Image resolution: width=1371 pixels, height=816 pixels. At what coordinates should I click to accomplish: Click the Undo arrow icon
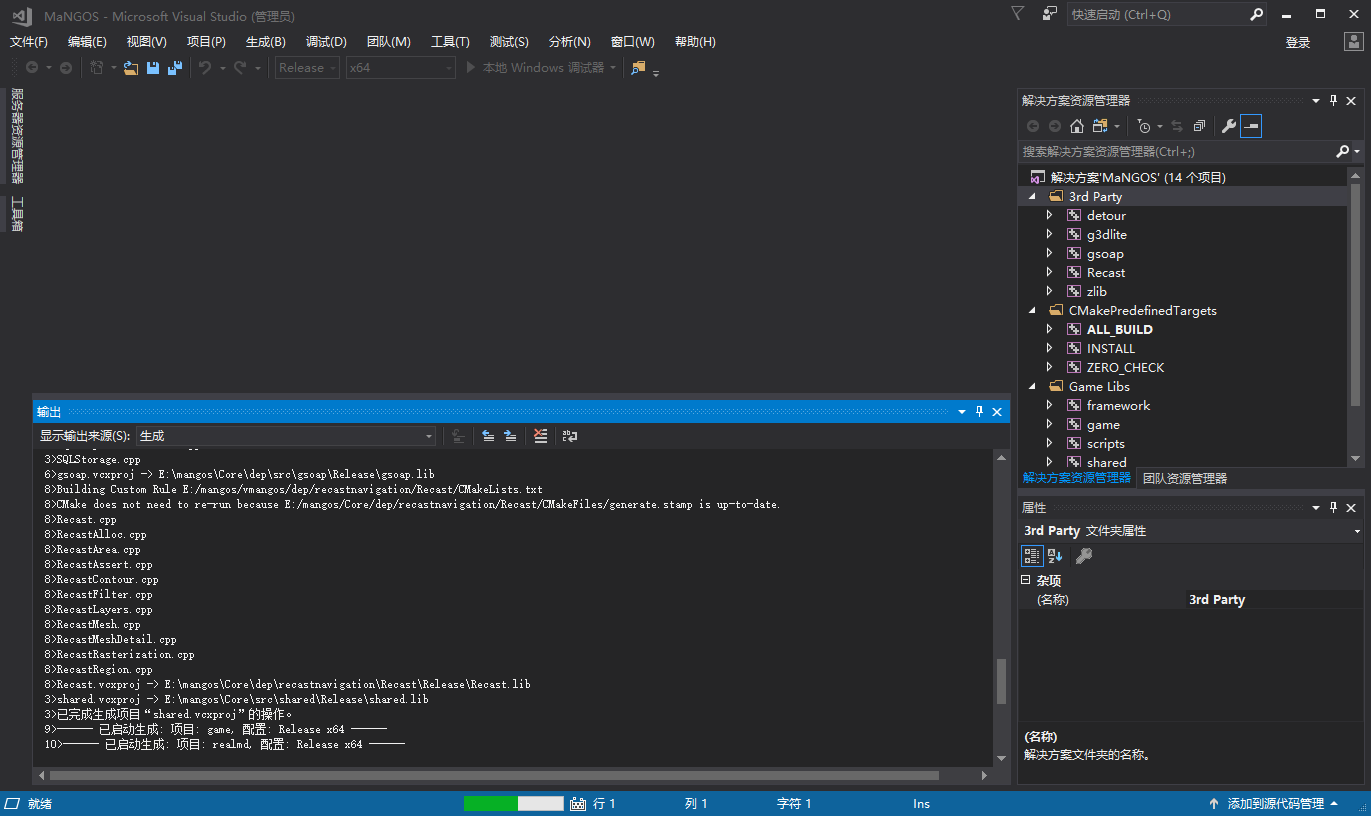click(x=204, y=68)
